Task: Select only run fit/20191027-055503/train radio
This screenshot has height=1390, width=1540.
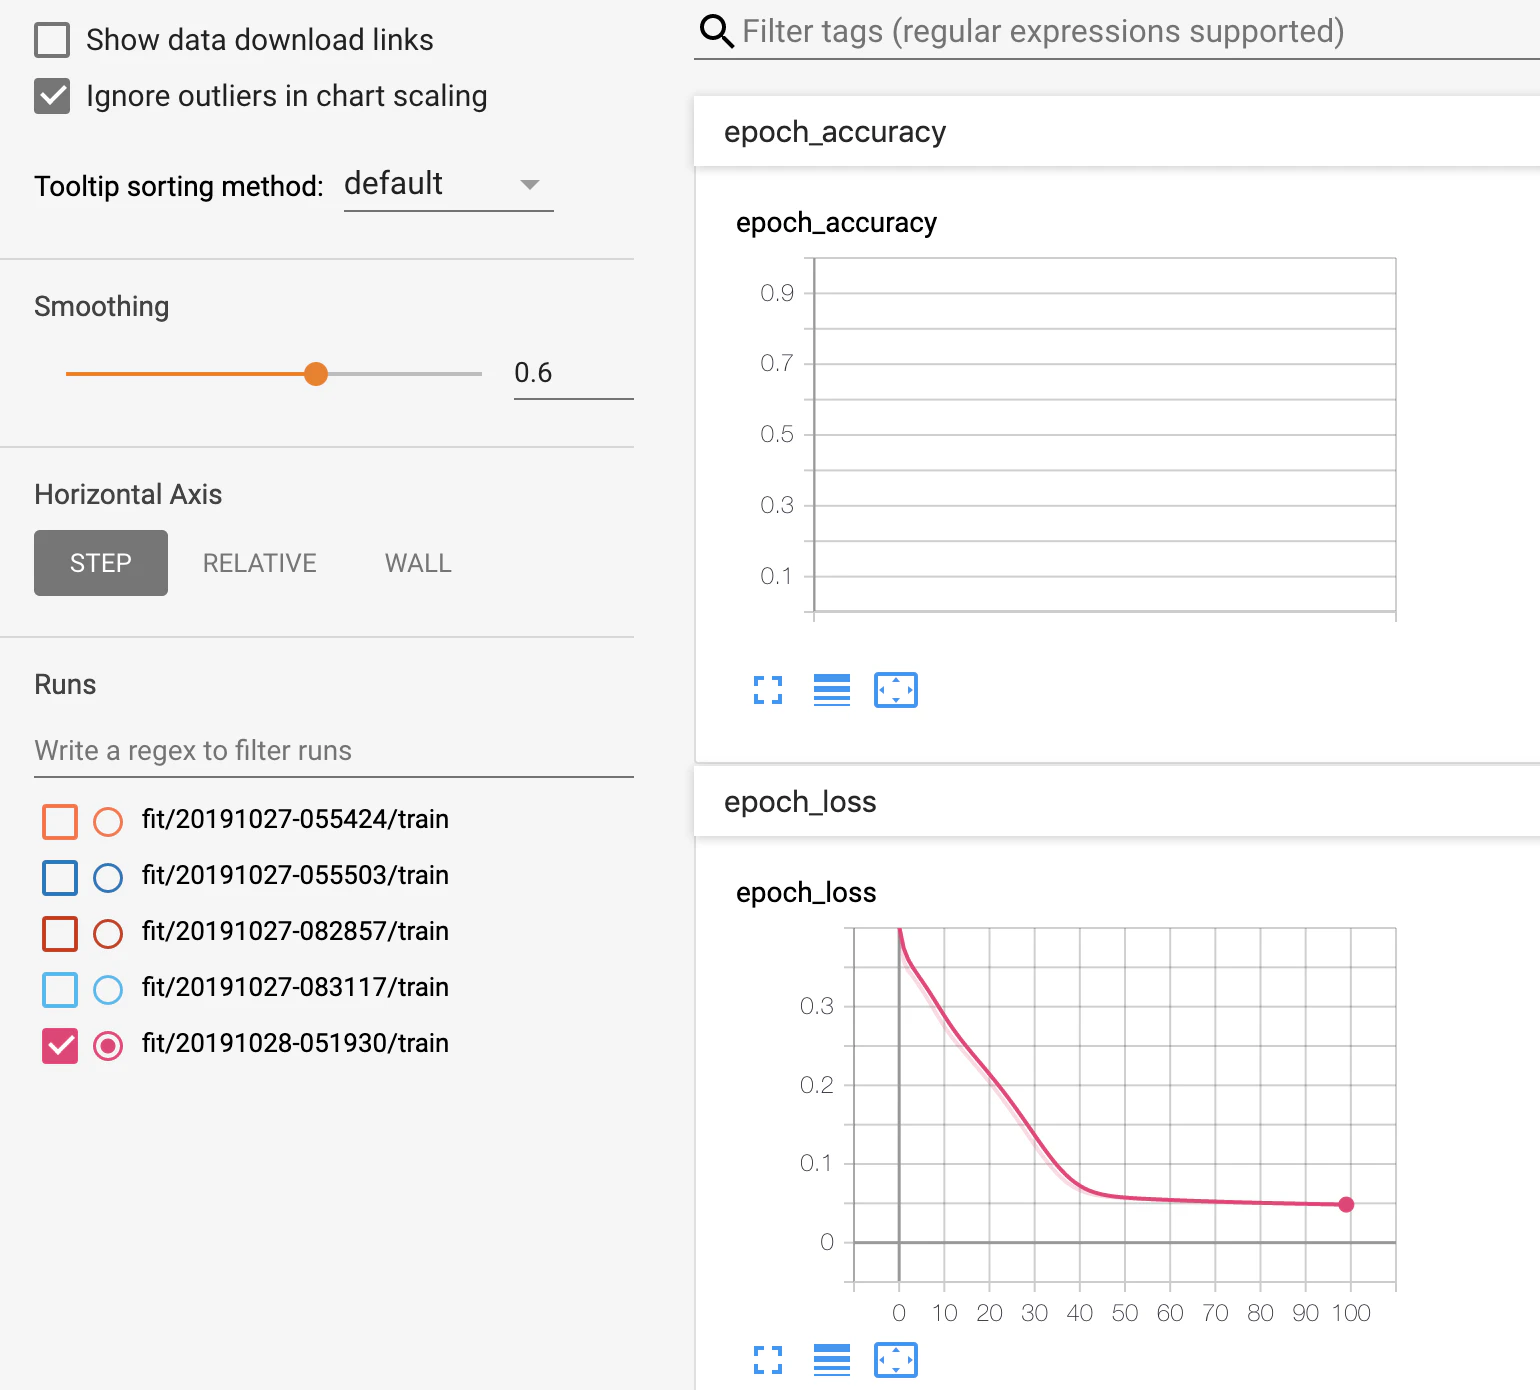Action: [x=108, y=877]
